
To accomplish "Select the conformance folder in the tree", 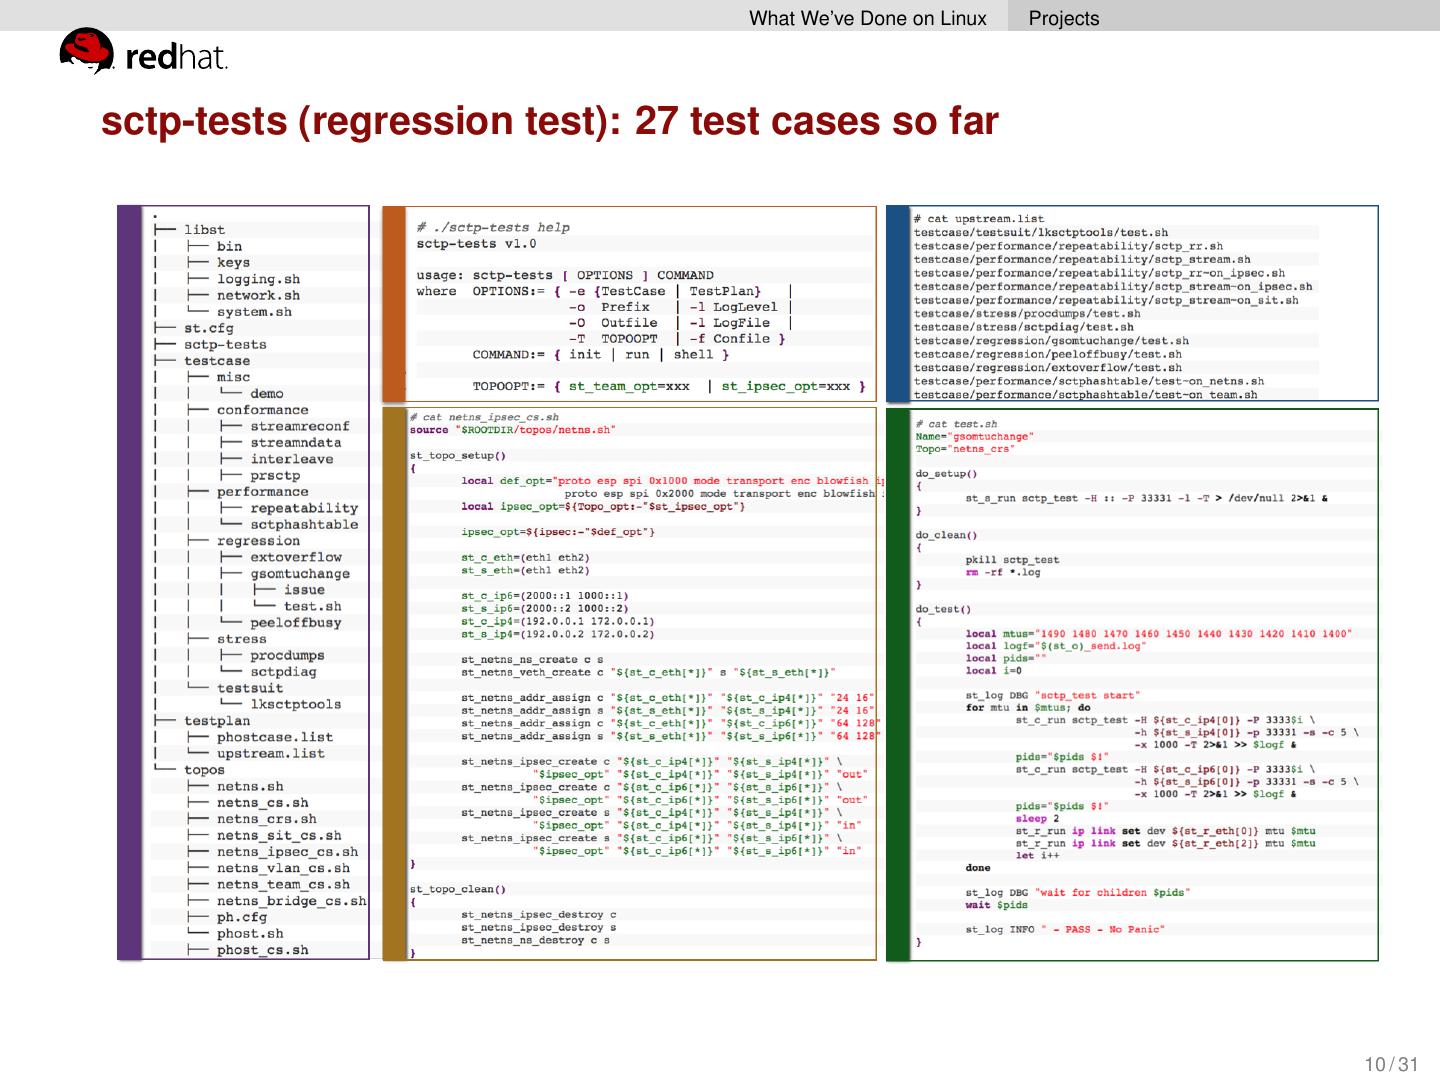I will (262, 410).
